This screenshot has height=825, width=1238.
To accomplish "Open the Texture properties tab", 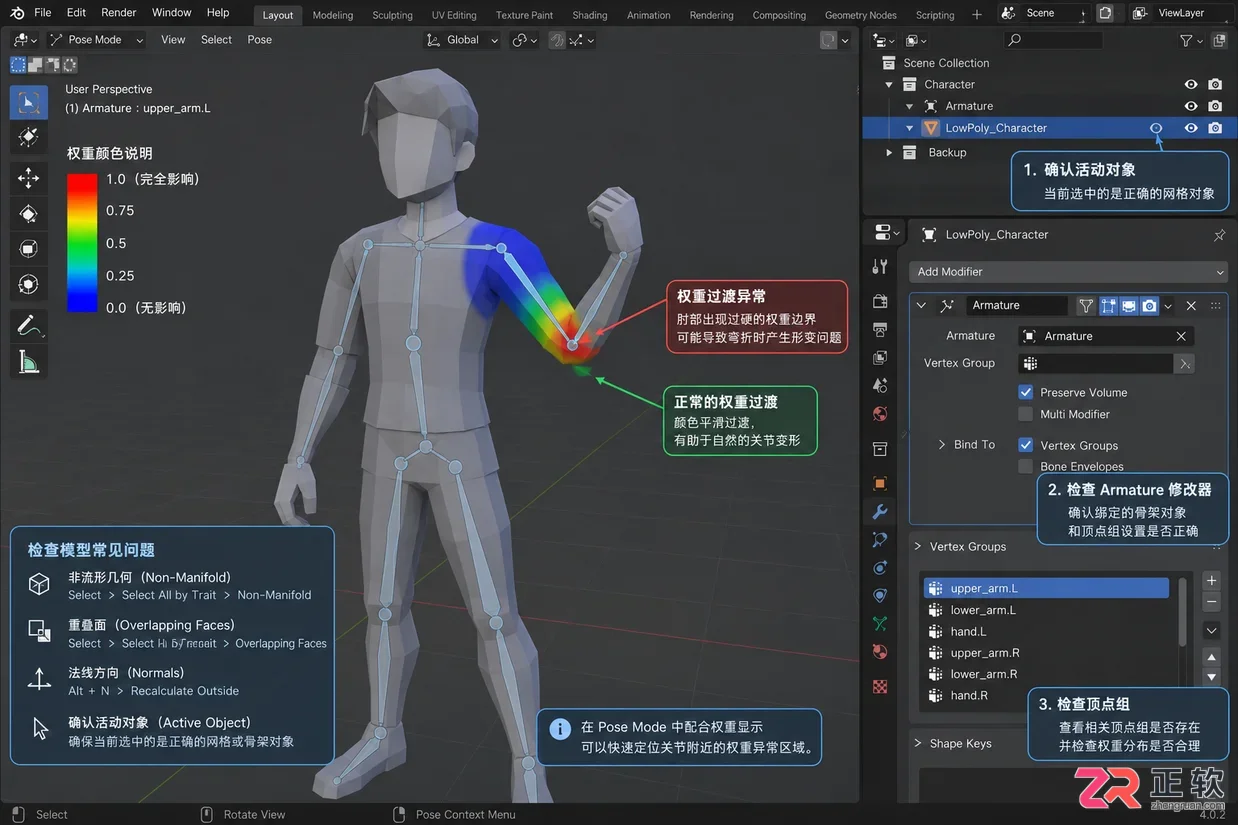I will click(x=880, y=687).
